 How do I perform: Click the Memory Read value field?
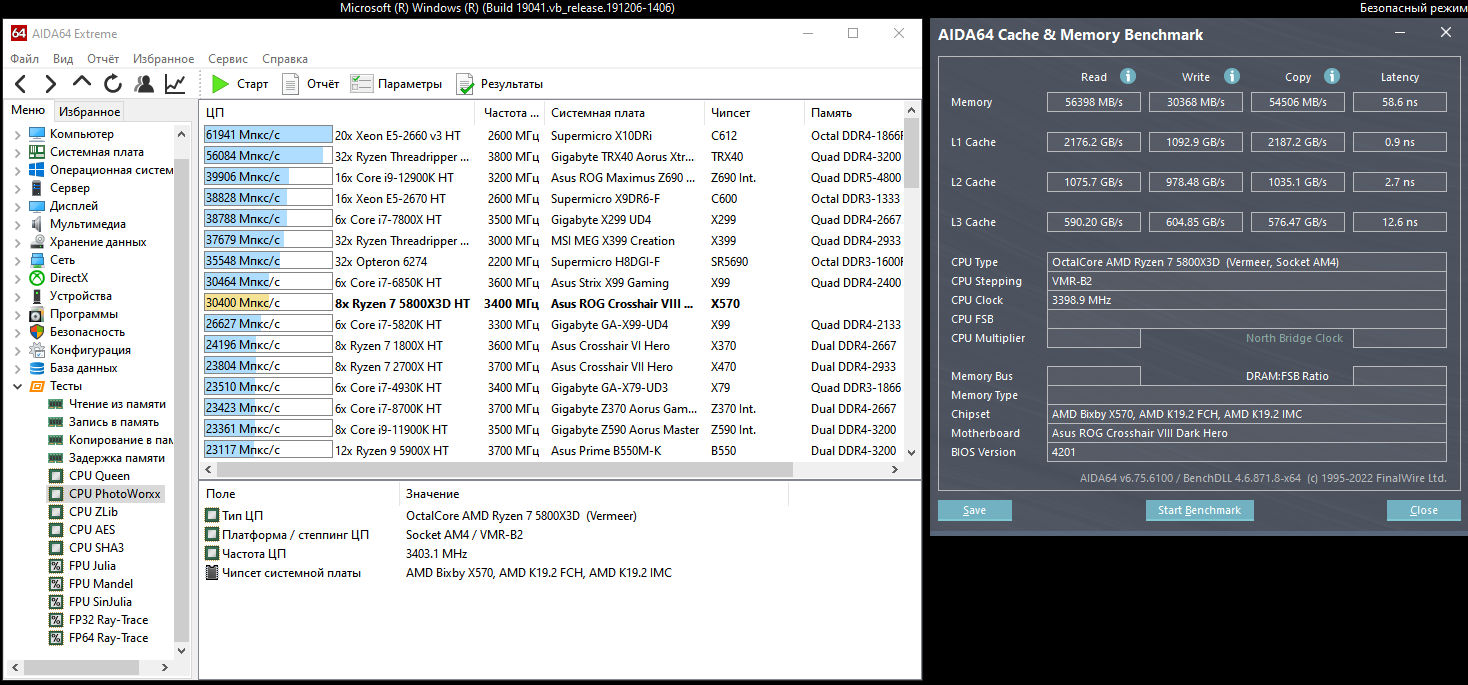coord(1094,102)
